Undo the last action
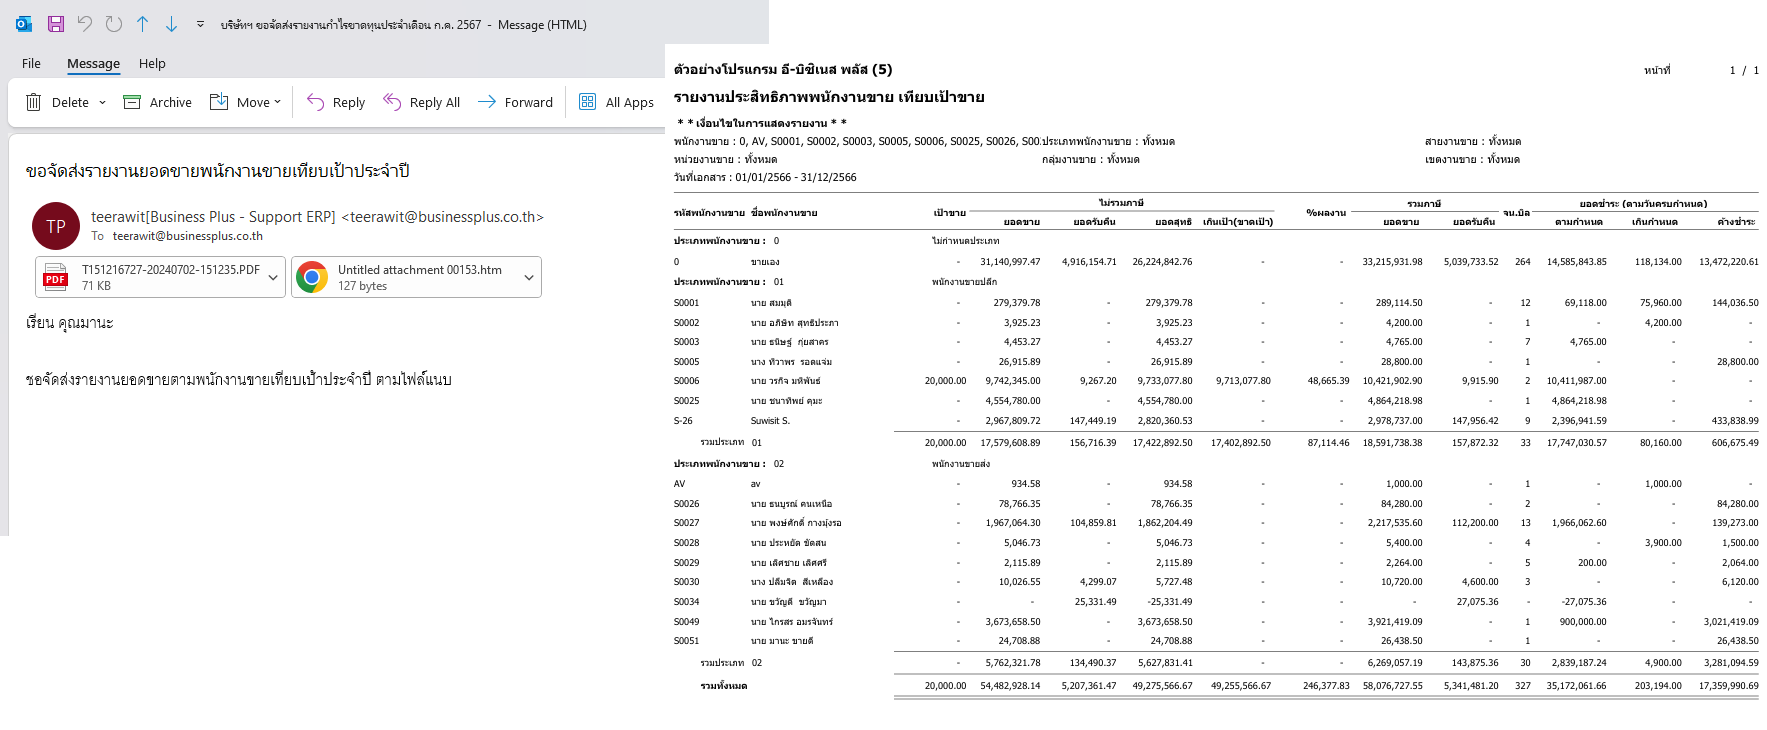Screen dimensions: 1767x730 click(85, 24)
